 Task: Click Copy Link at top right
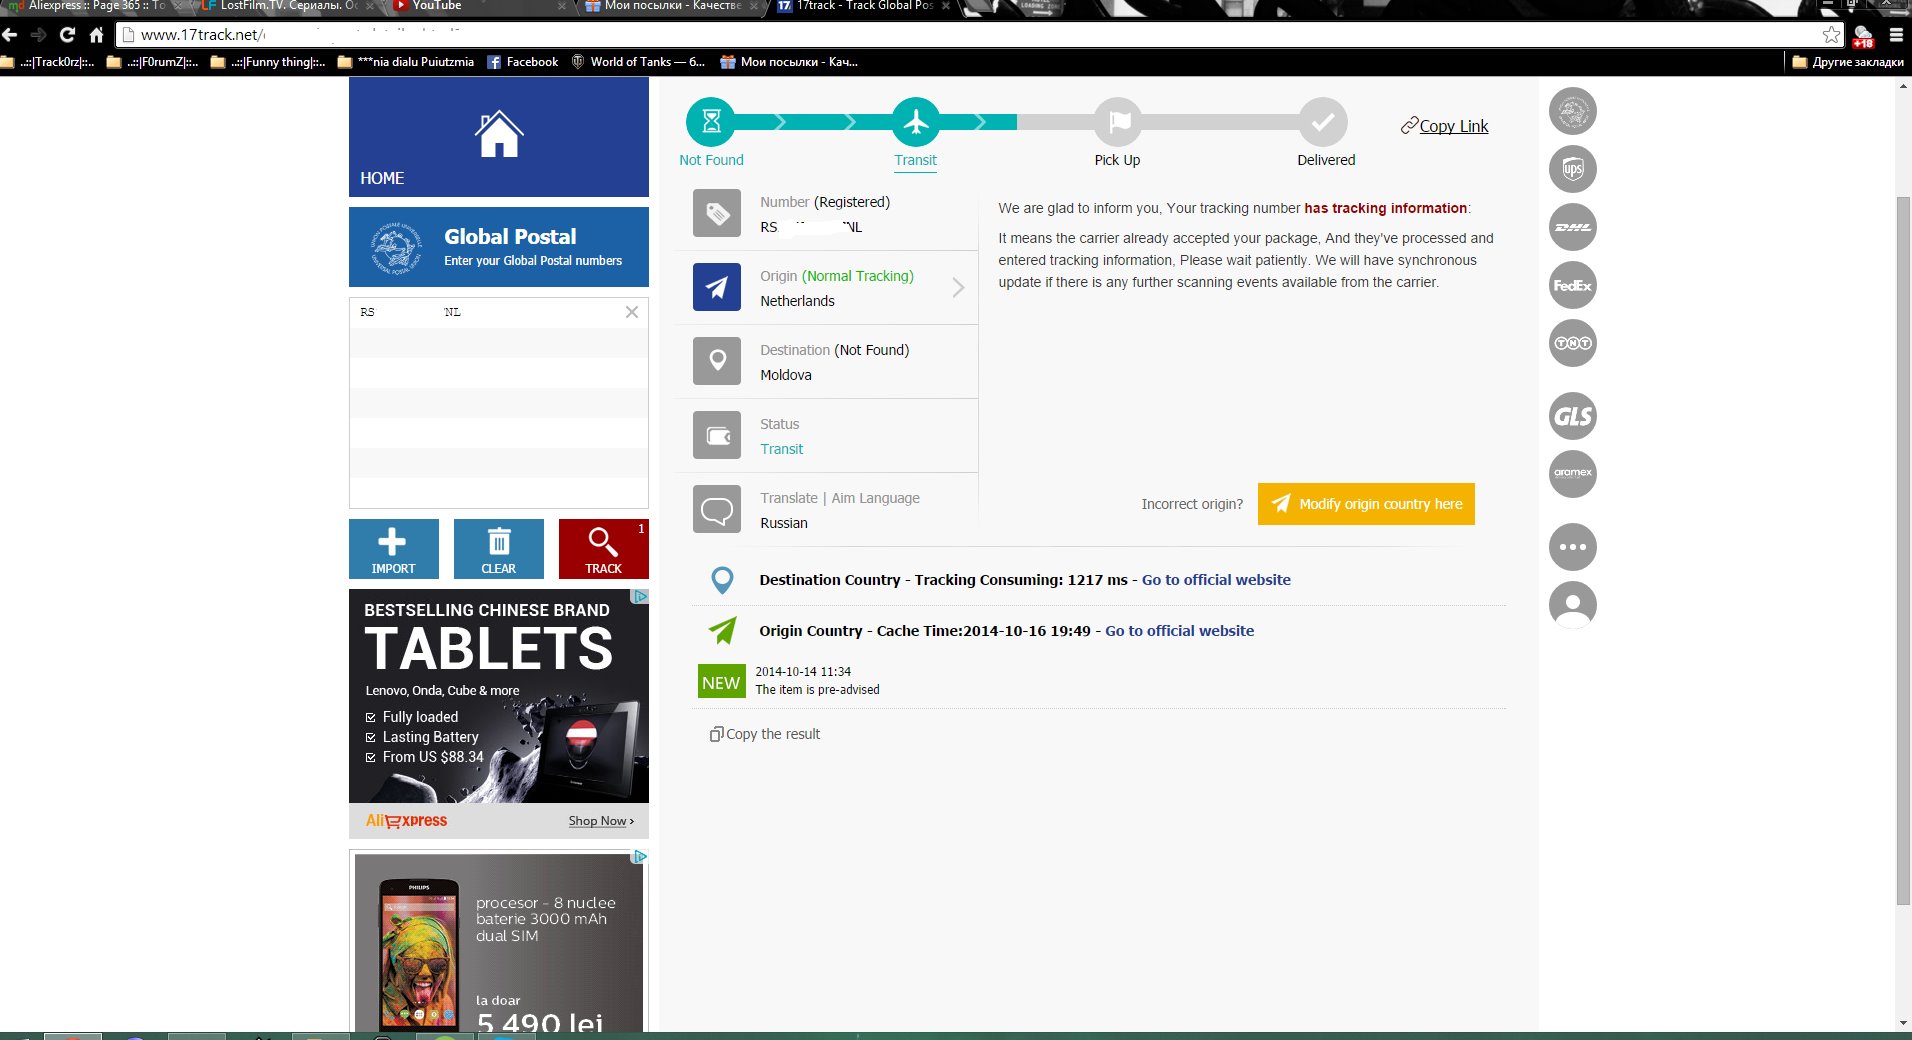(1444, 126)
